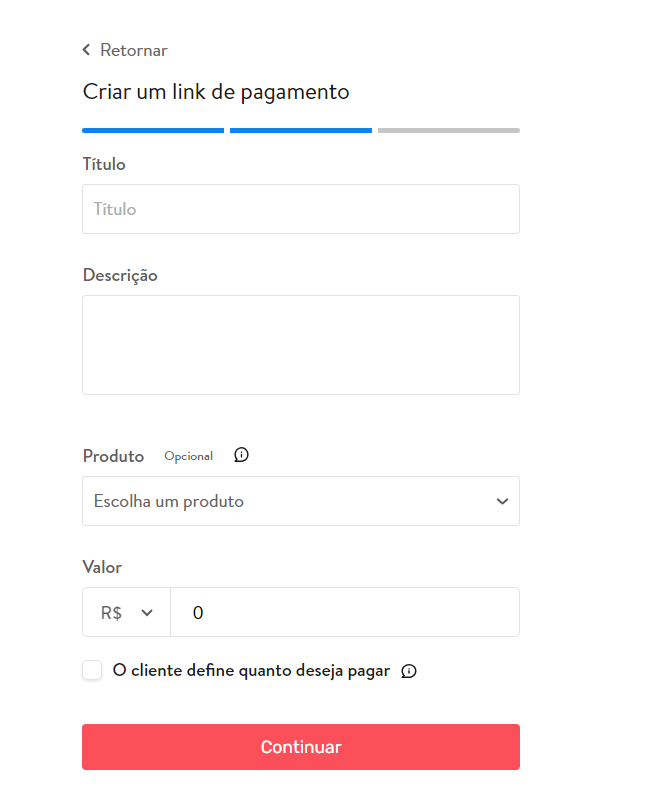Viewport: 646px width, 809px height.
Task: Select the first blue progress step bar
Action: tap(153, 131)
